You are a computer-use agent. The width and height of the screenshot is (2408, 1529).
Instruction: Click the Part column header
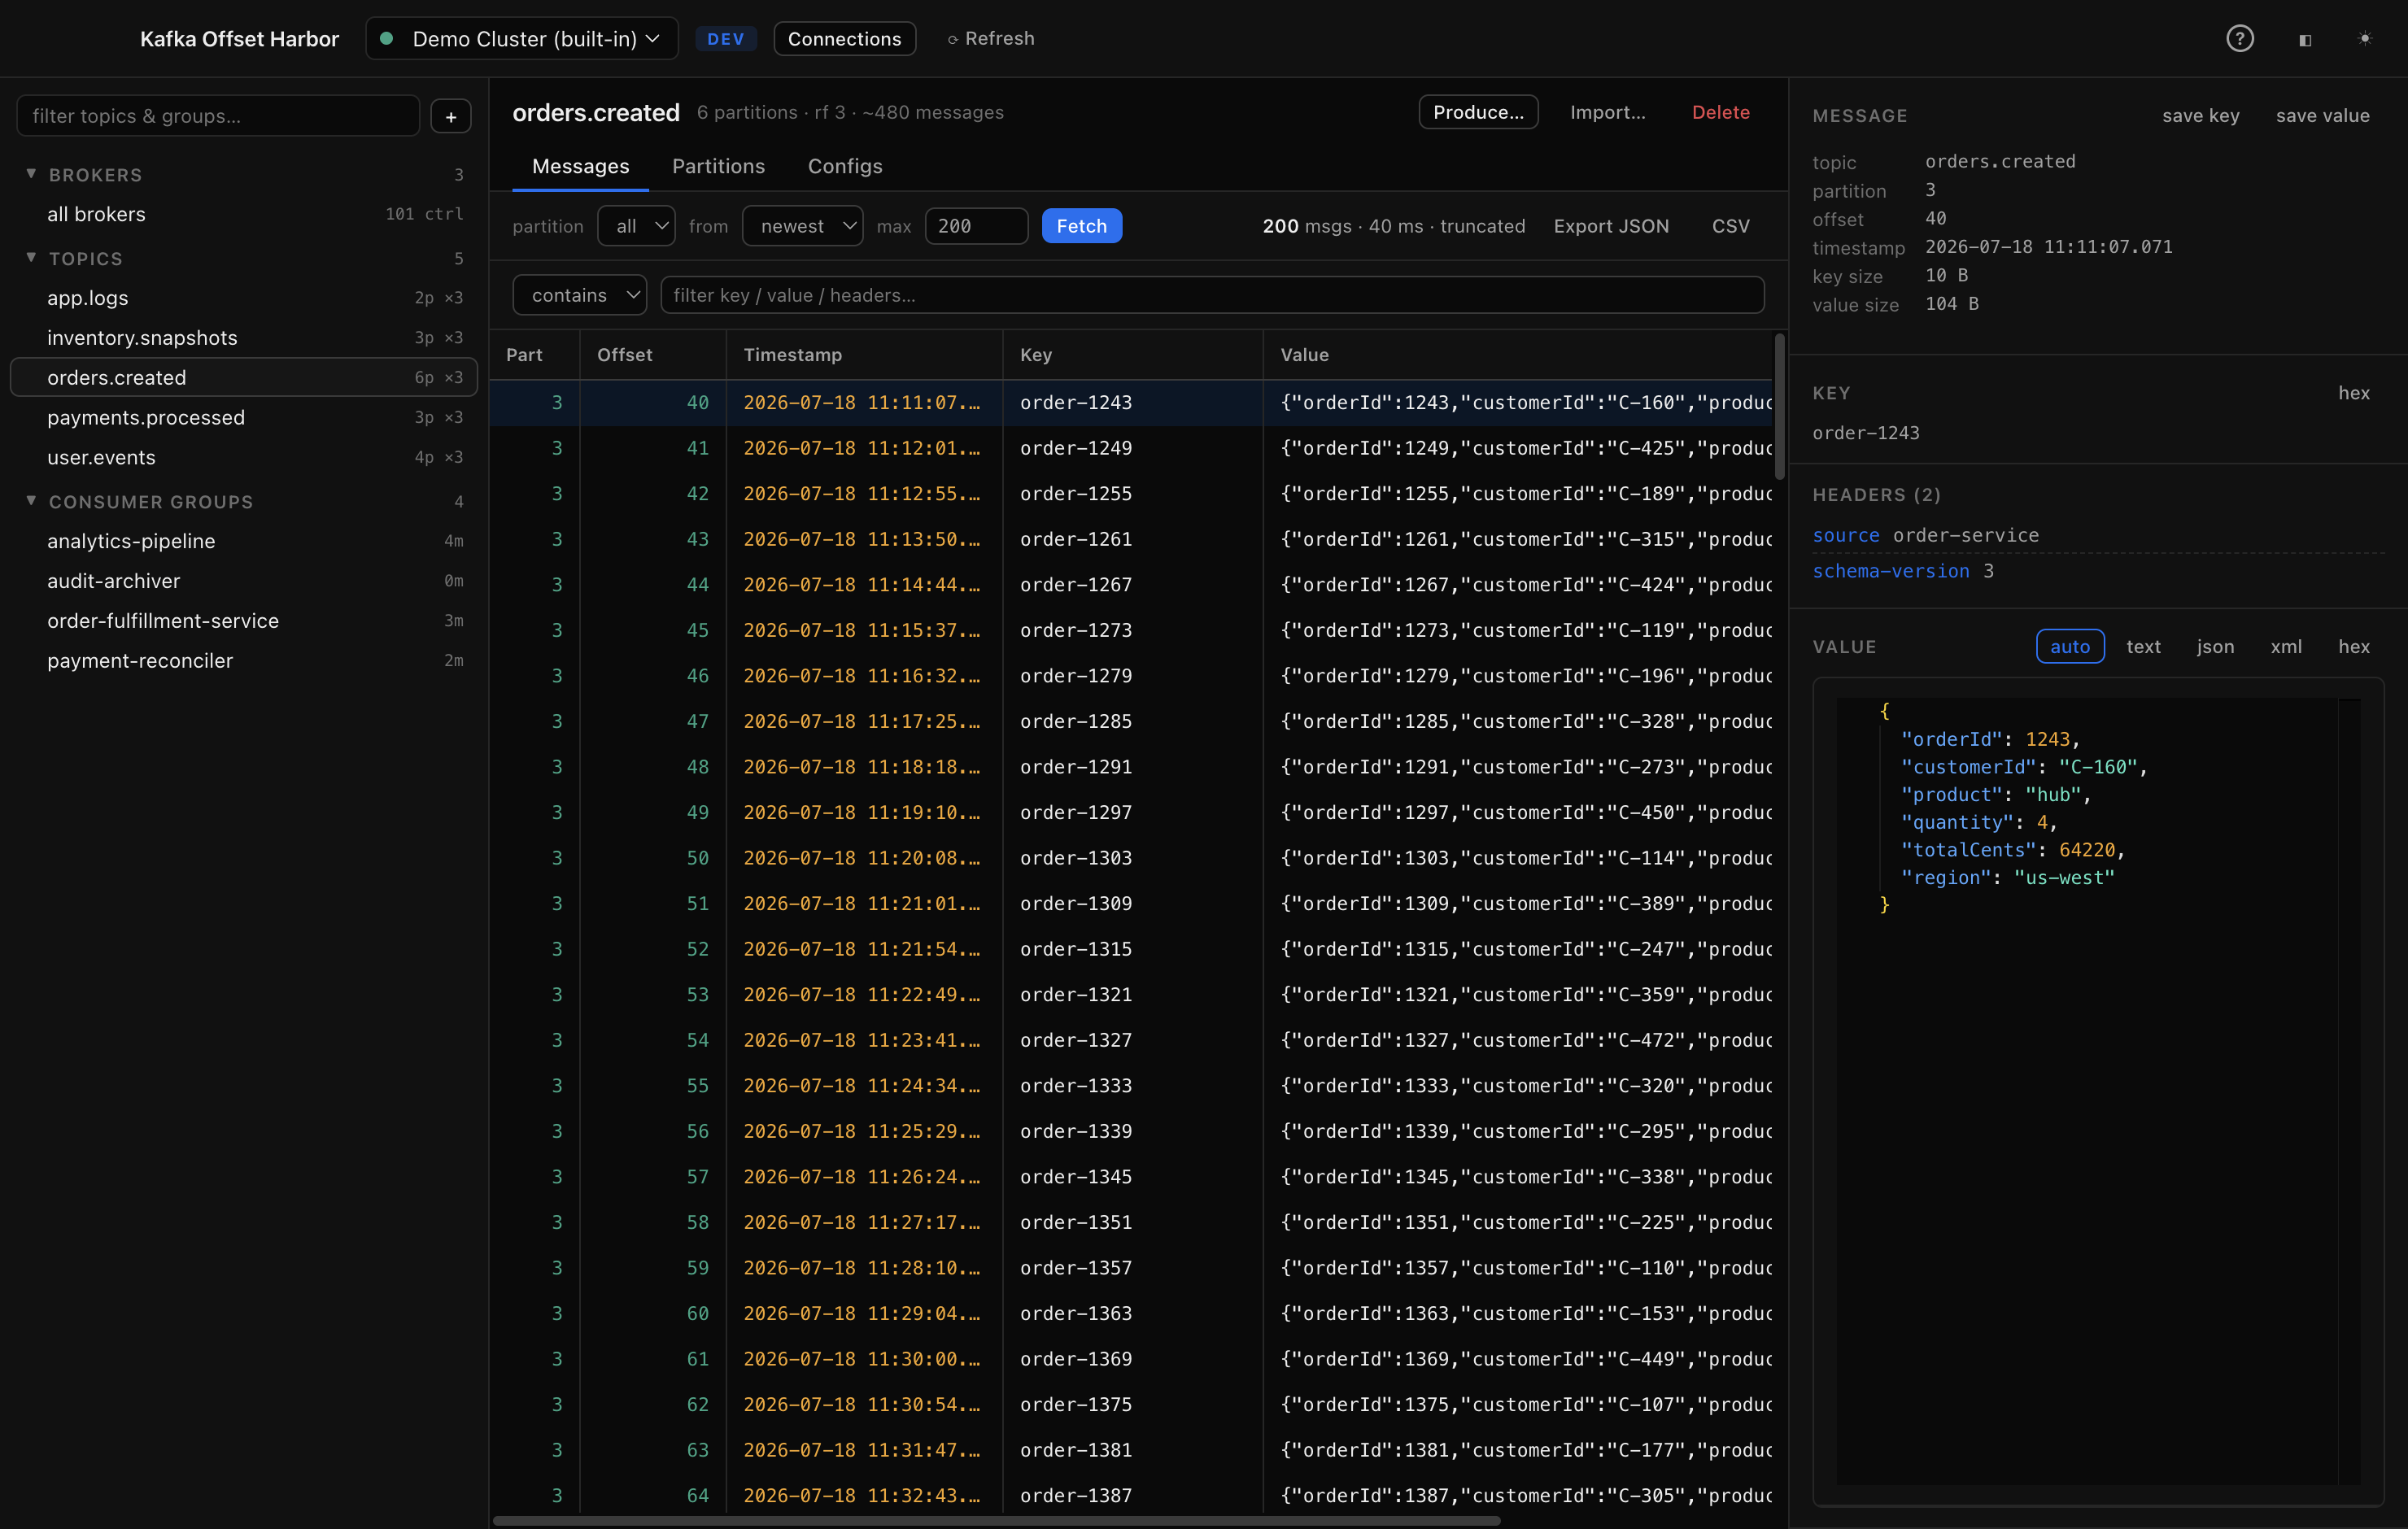(535, 355)
